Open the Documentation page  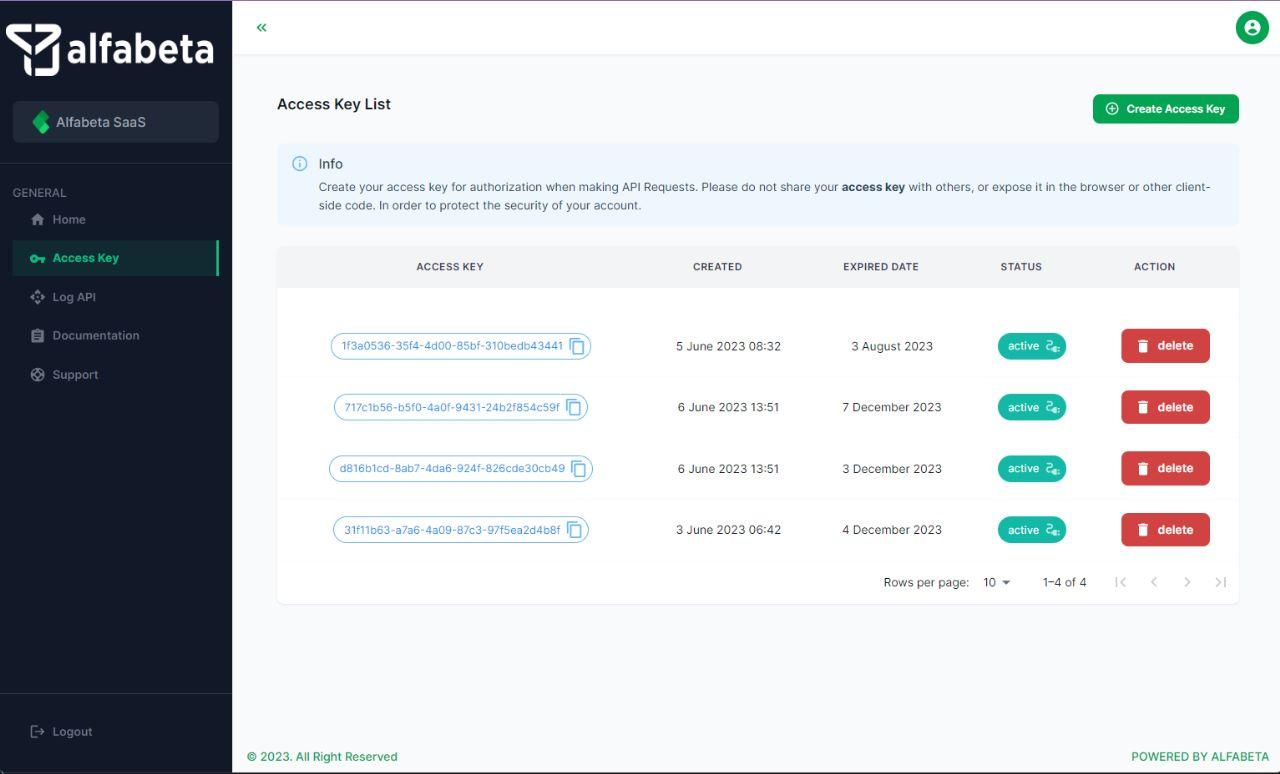click(x=95, y=336)
